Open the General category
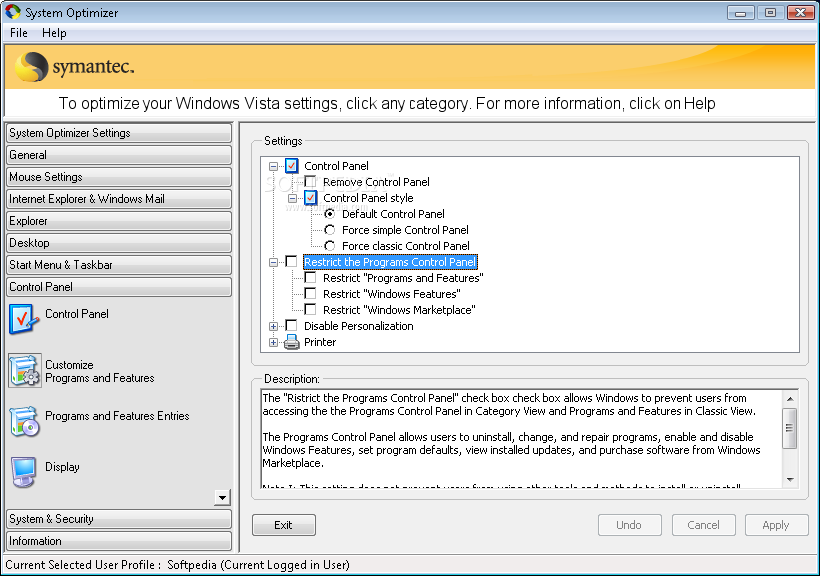 tap(119, 155)
